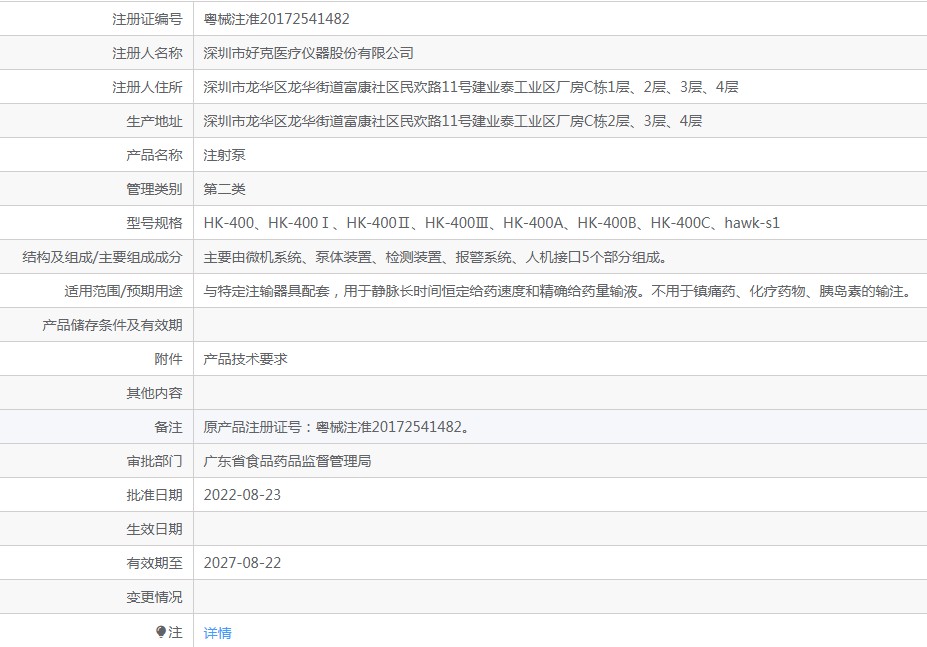
Task: Select product name 注射泵
Action: click(224, 155)
